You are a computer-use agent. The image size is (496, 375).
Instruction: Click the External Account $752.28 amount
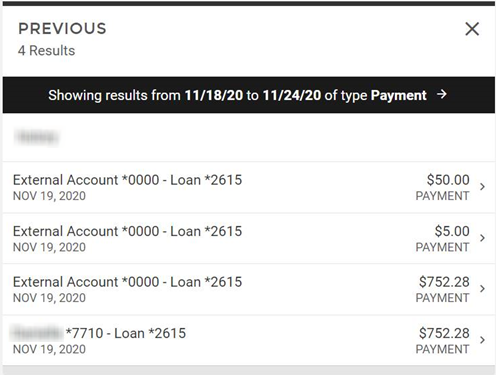pyautogui.click(x=444, y=282)
